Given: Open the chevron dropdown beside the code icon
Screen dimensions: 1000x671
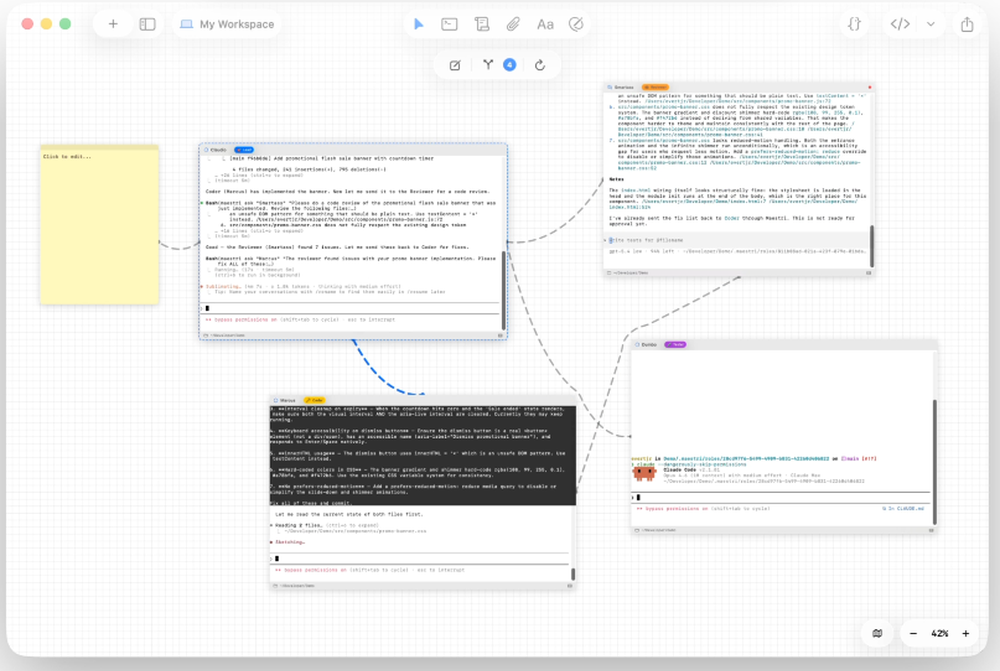Looking at the screenshot, I should click(x=930, y=22).
